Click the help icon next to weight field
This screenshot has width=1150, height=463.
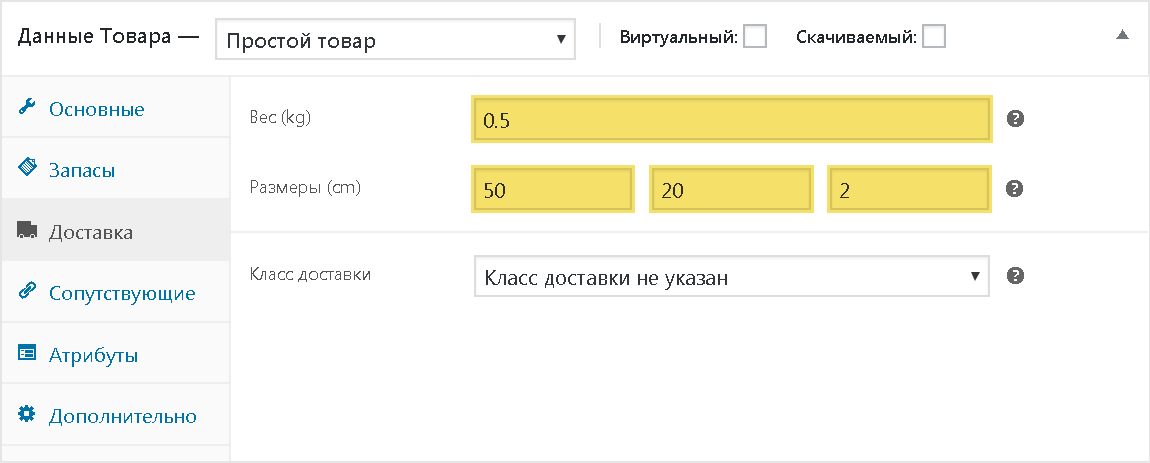[x=1015, y=119]
